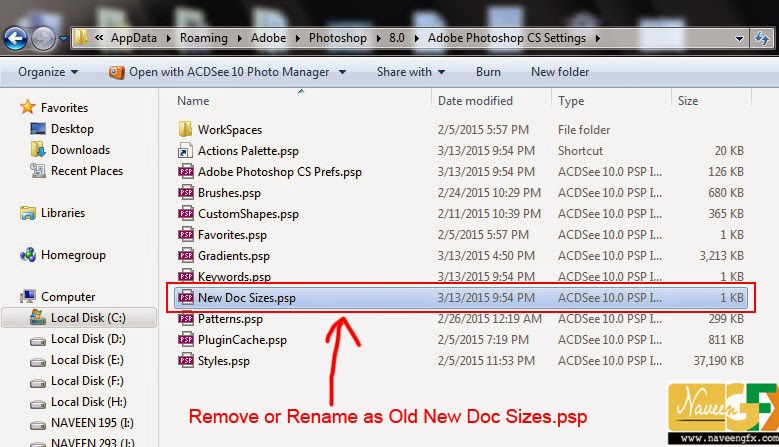Screen dimensions: 779x447
Task: Click the Recent Places icon
Action: (x=38, y=170)
